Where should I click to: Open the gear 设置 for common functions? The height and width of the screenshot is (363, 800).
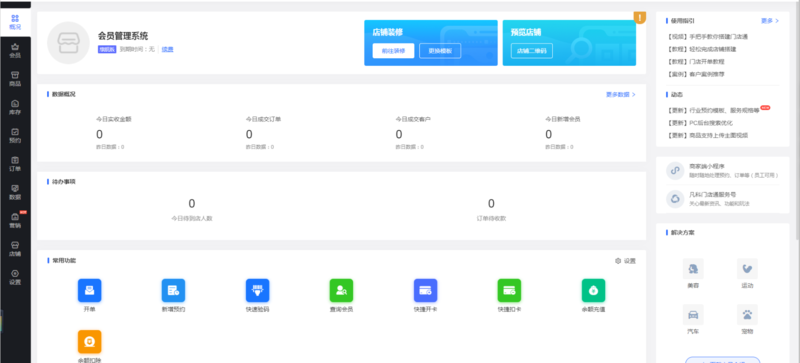pyautogui.click(x=626, y=261)
